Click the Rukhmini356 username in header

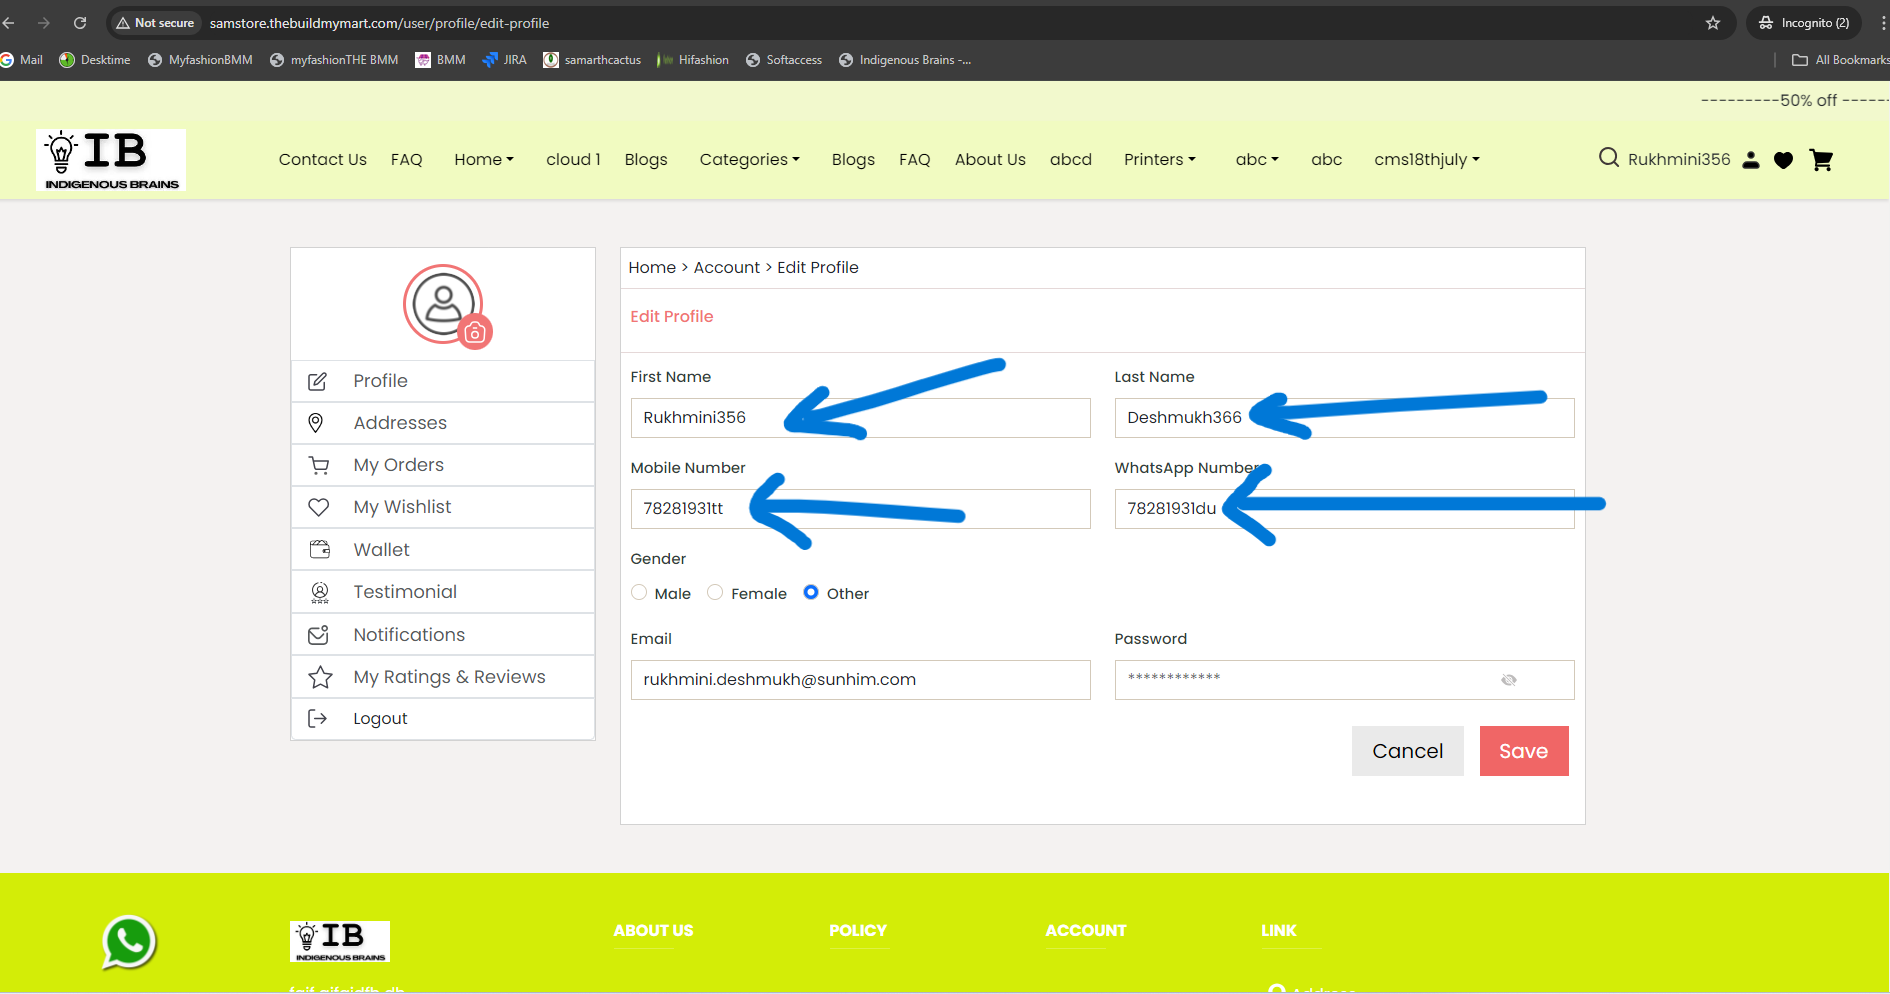pos(1679,159)
